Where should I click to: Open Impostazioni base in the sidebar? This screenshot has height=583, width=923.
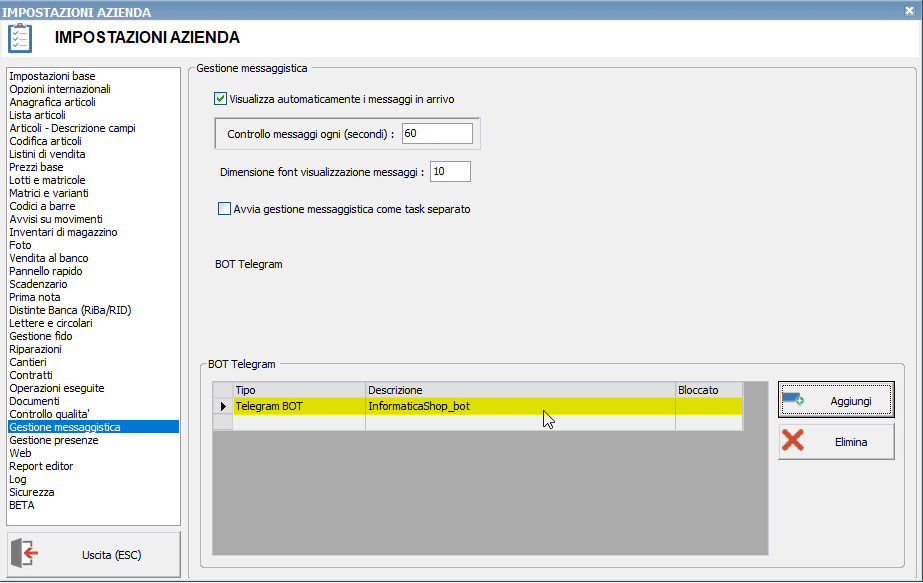point(52,76)
